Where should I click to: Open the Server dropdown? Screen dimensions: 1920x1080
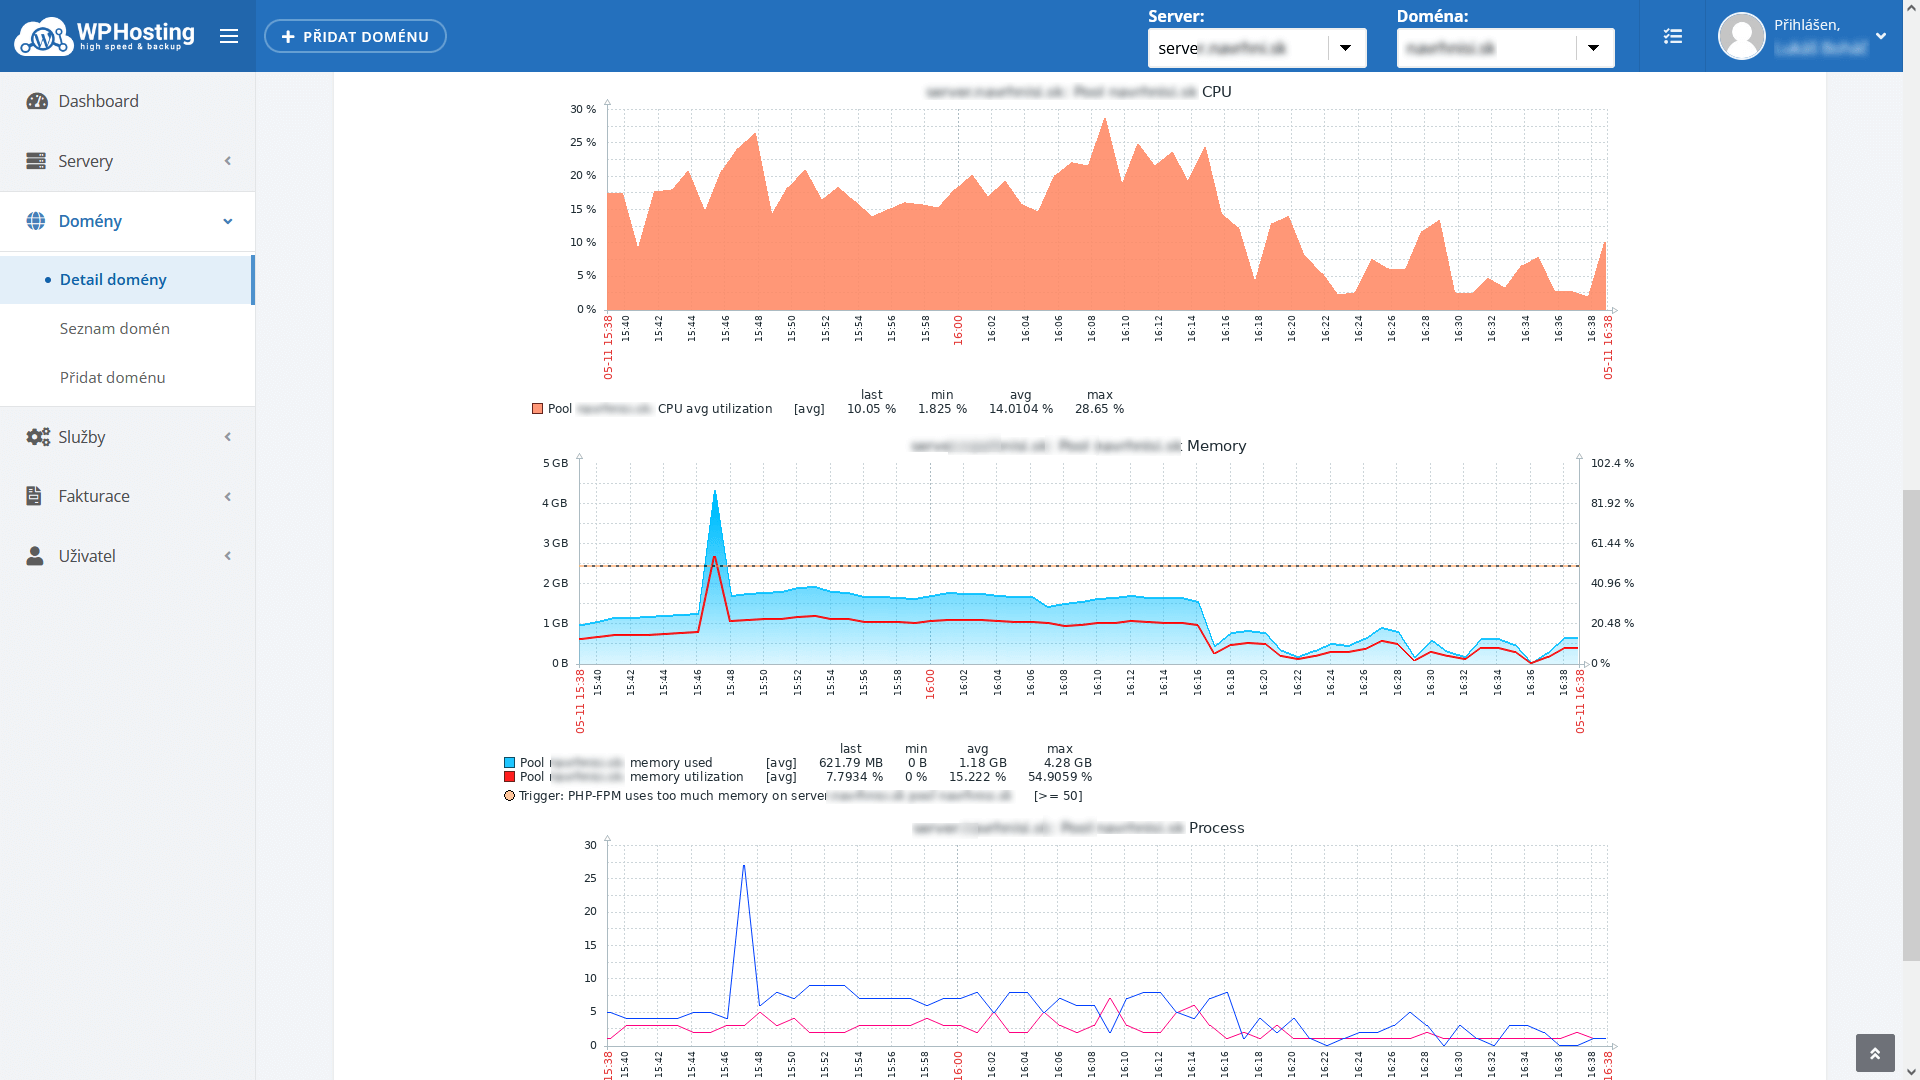pos(1345,48)
